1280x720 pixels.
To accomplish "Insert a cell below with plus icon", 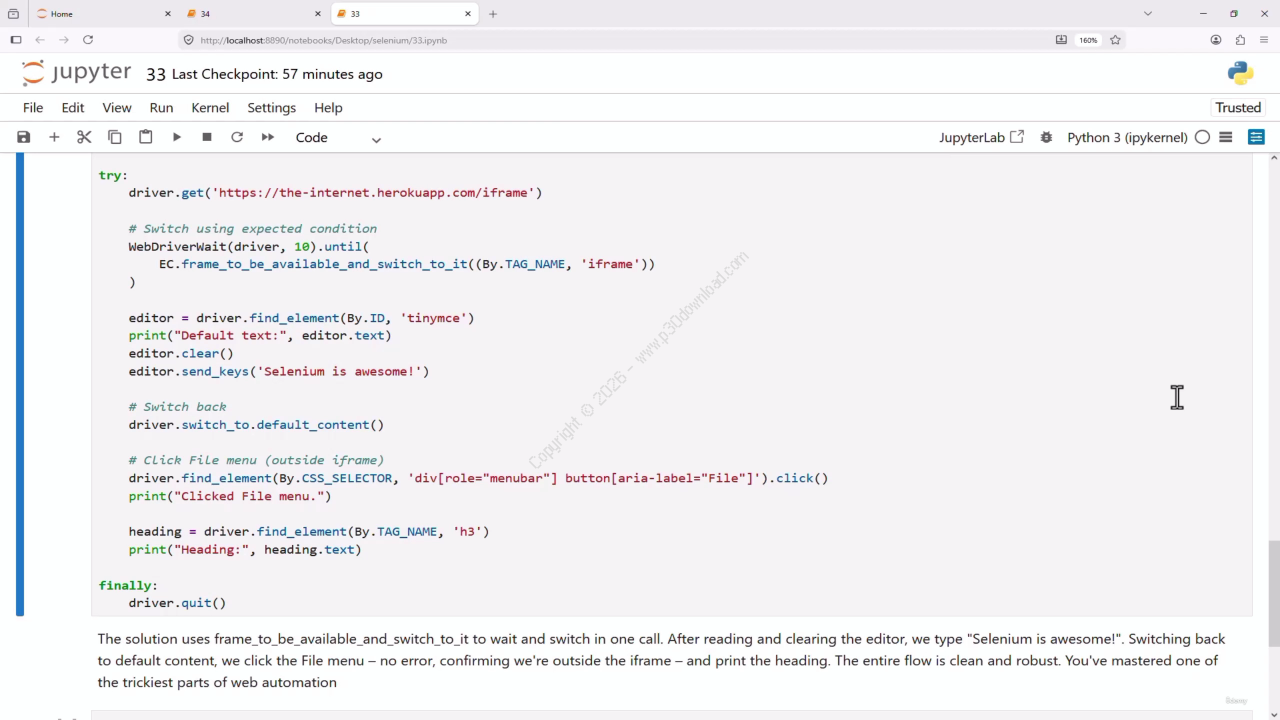I will click(54, 137).
